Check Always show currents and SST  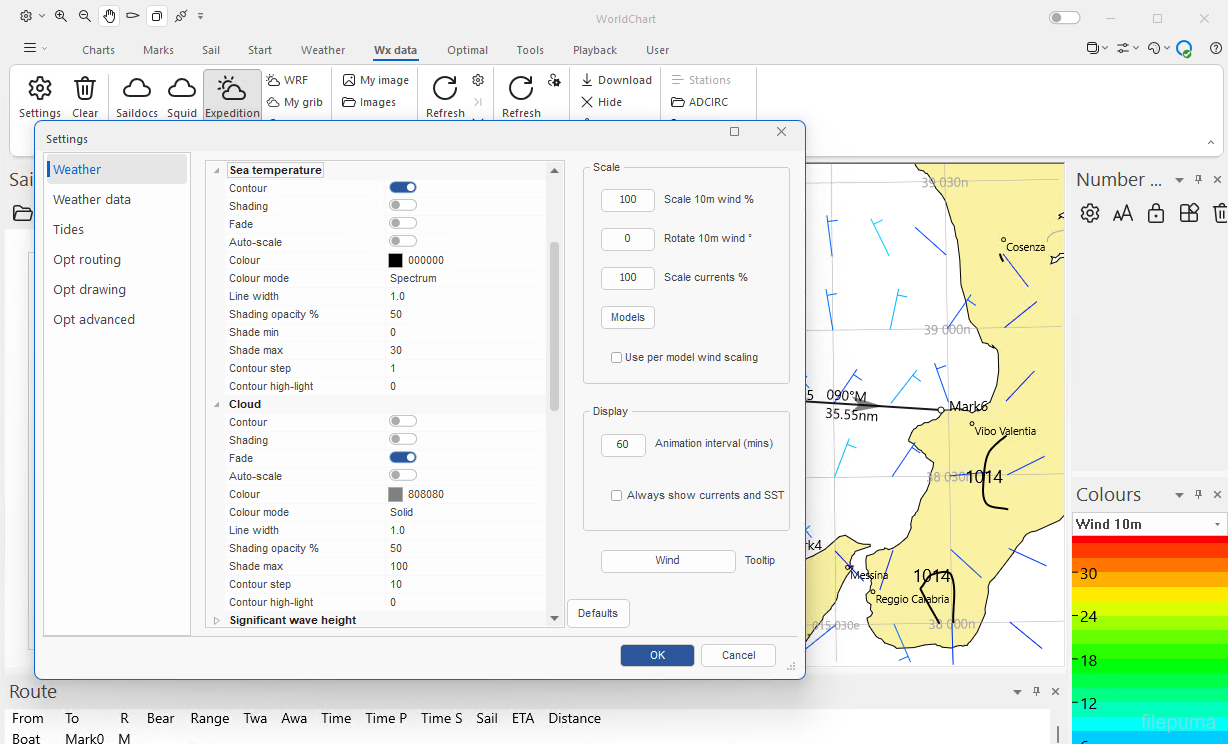click(617, 495)
